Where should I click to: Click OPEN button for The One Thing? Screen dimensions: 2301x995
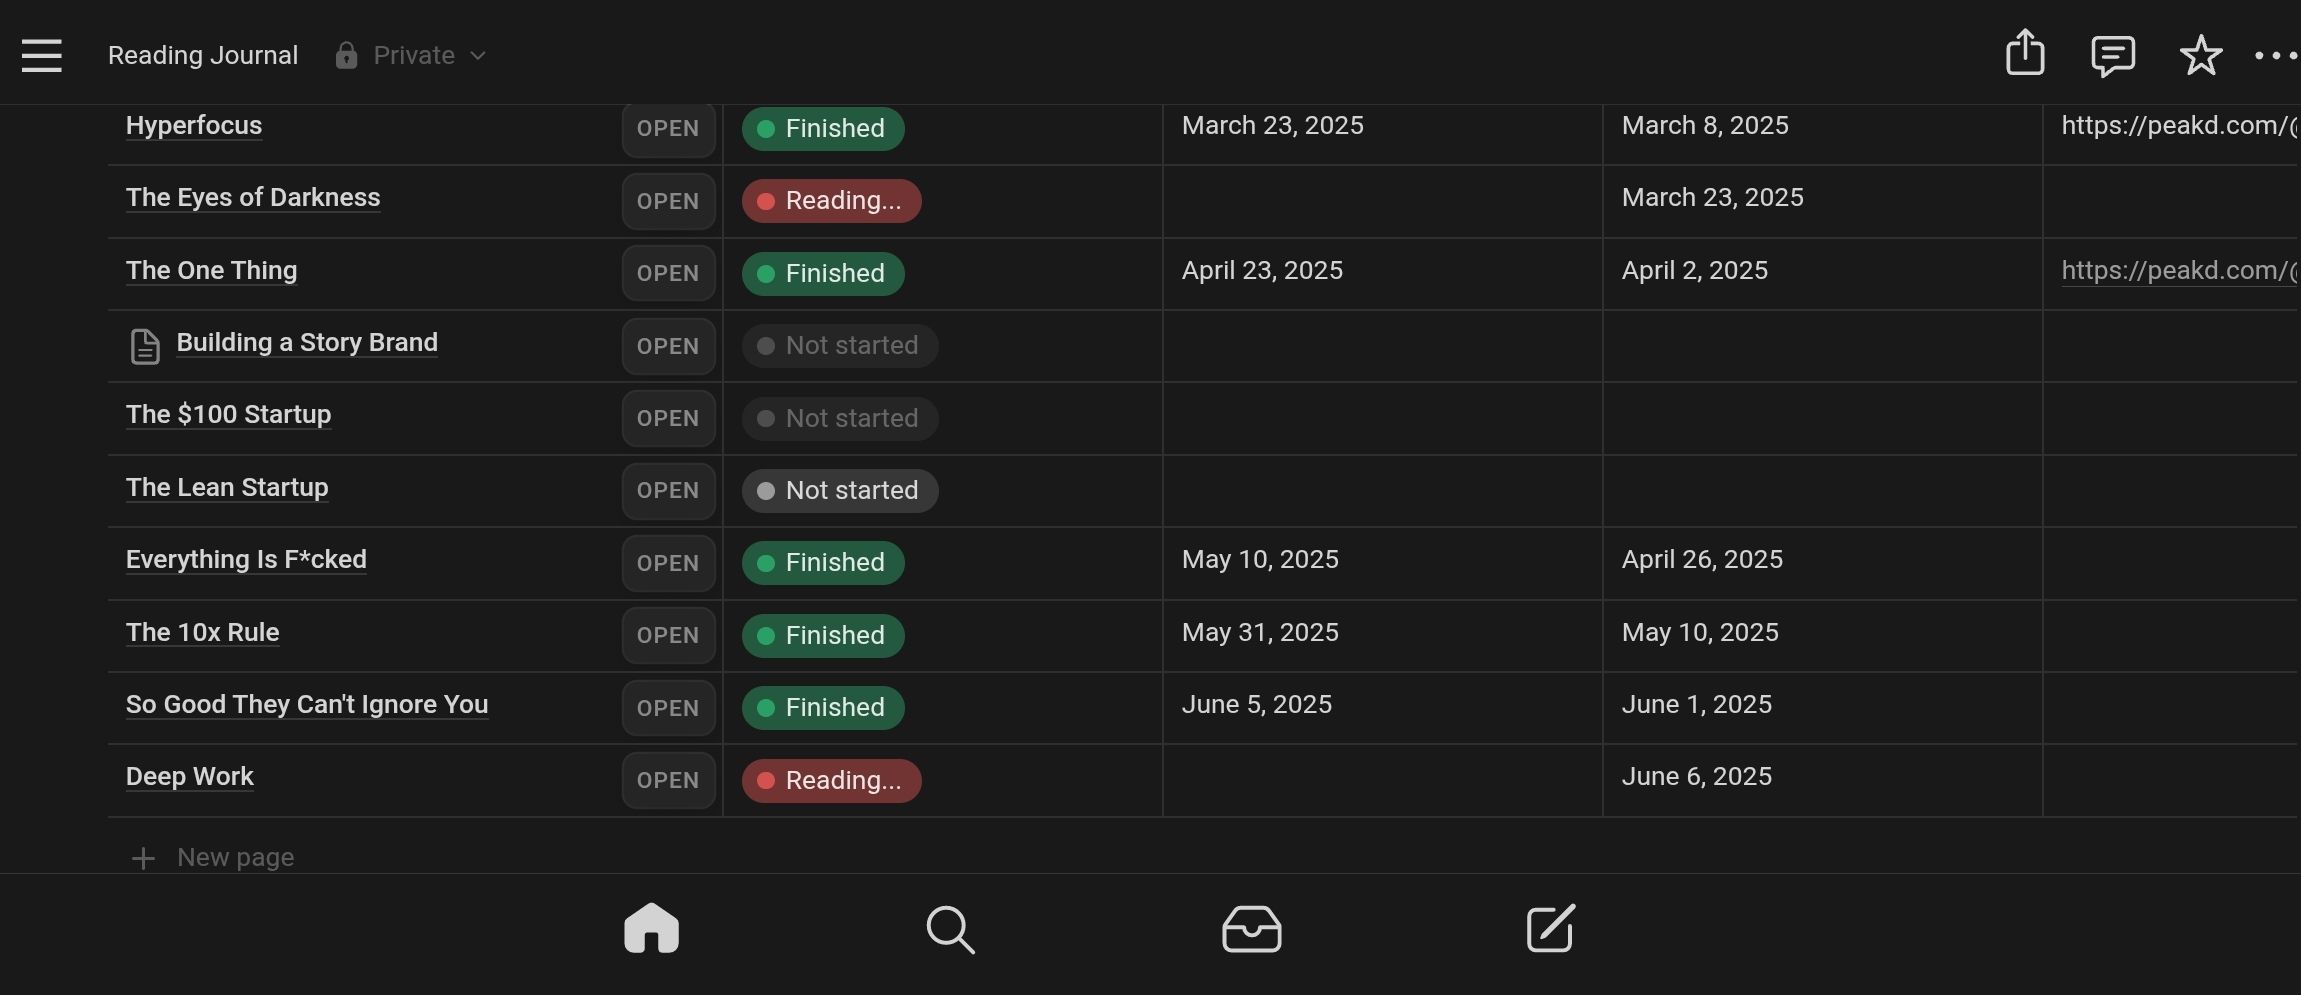click(x=668, y=273)
